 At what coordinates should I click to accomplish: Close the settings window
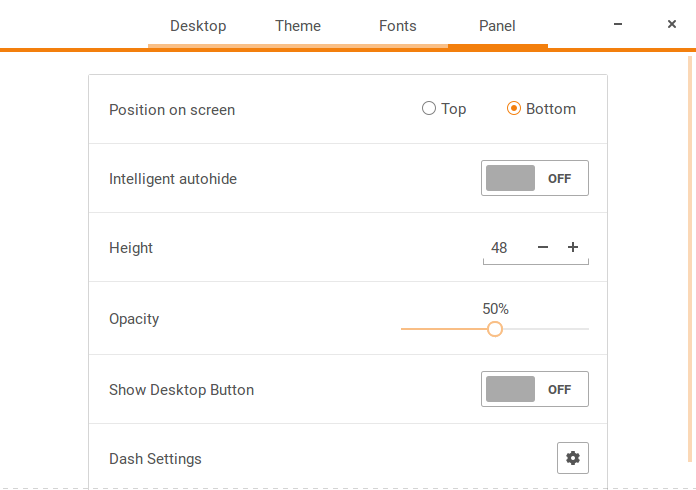tap(672, 24)
